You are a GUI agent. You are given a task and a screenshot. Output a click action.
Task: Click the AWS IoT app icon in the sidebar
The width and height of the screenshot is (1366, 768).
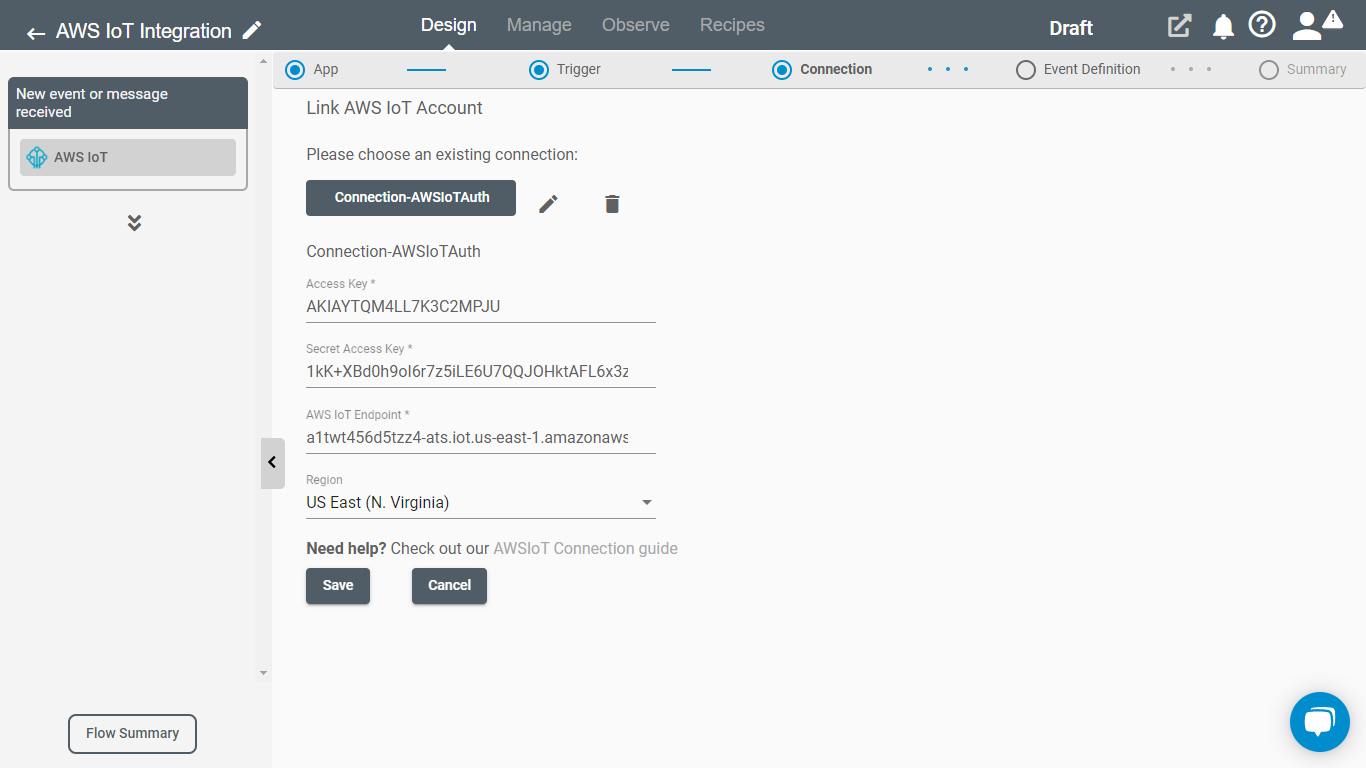37,157
